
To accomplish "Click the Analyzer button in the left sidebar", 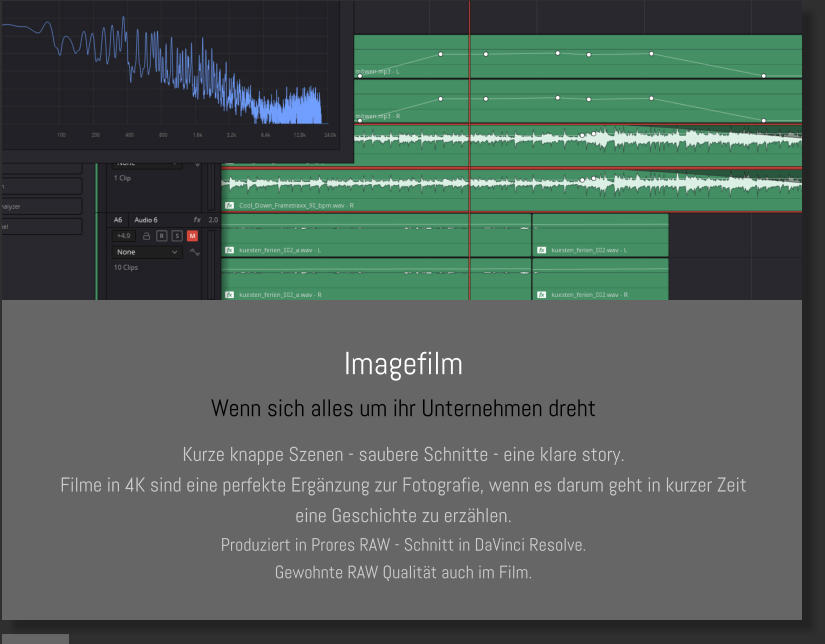I will 40,206.
